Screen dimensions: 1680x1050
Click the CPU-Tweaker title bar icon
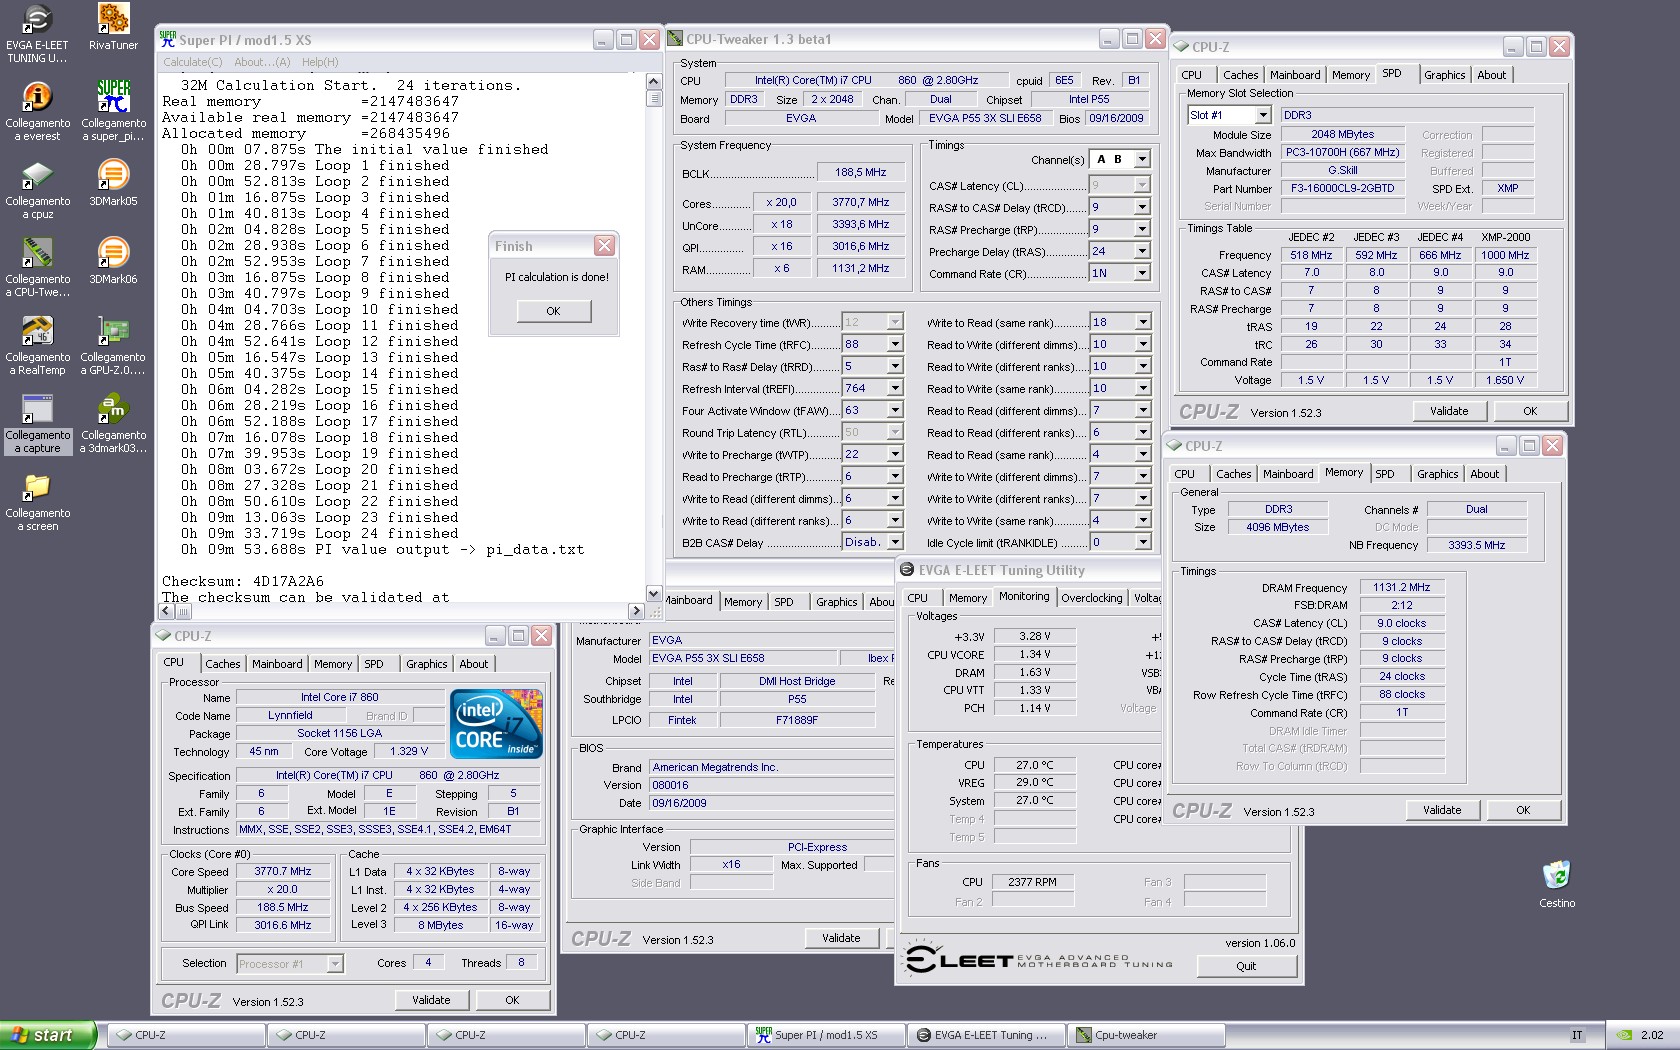(675, 39)
